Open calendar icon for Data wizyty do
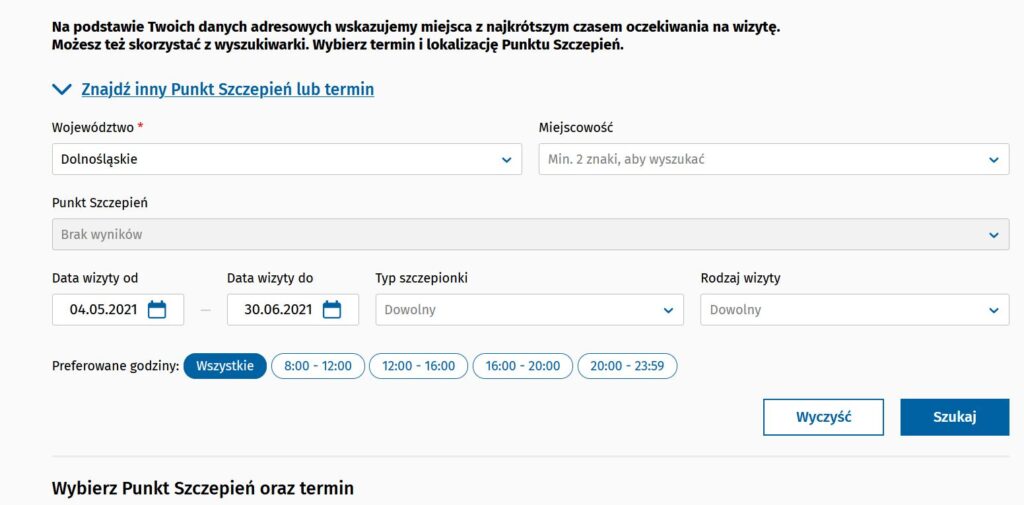The width and height of the screenshot is (1024, 505). coord(332,310)
